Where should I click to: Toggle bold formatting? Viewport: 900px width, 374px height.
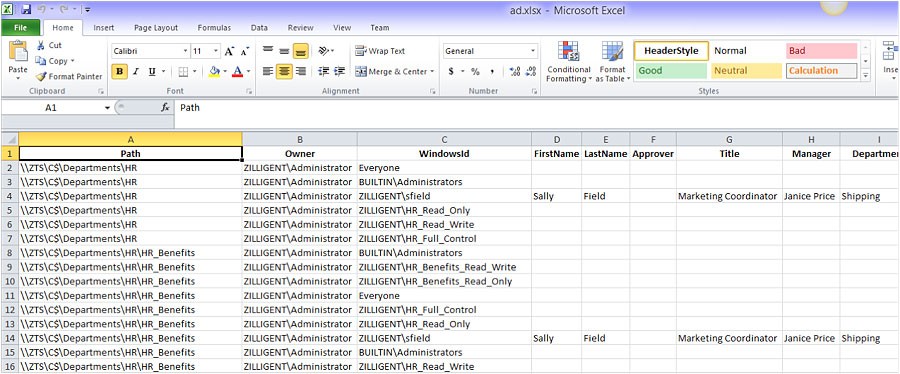(x=119, y=72)
